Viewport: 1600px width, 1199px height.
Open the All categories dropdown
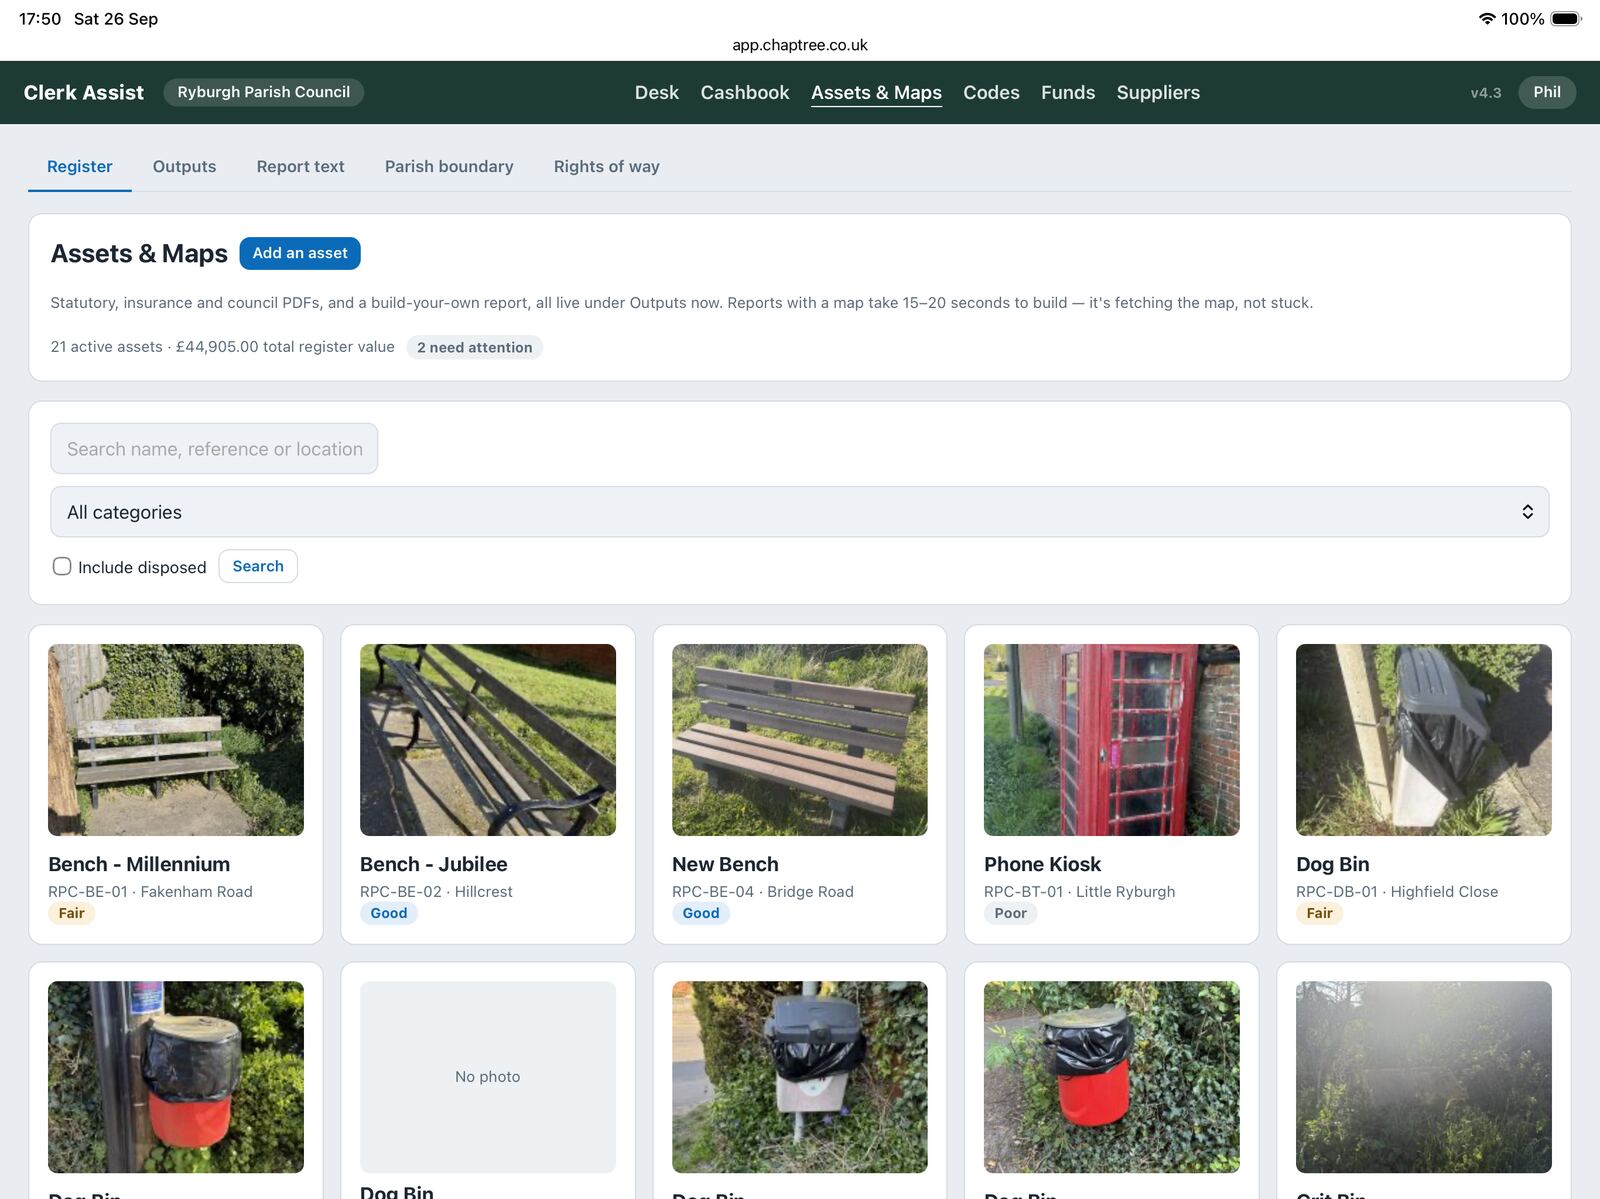799,512
